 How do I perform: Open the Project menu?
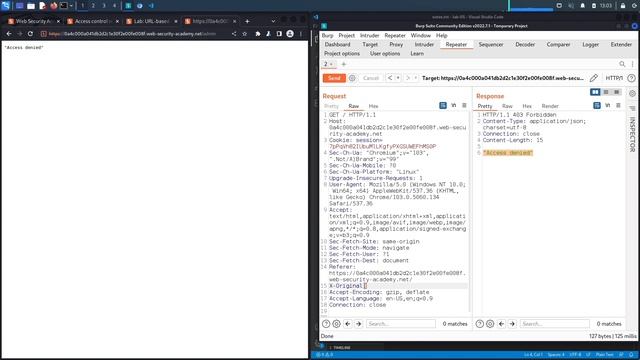(x=347, y=36)
